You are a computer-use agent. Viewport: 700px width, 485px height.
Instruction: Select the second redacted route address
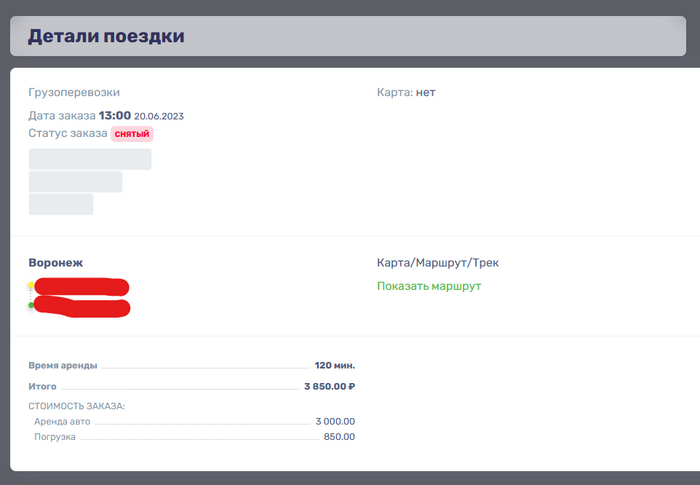[x=82, y=307]
